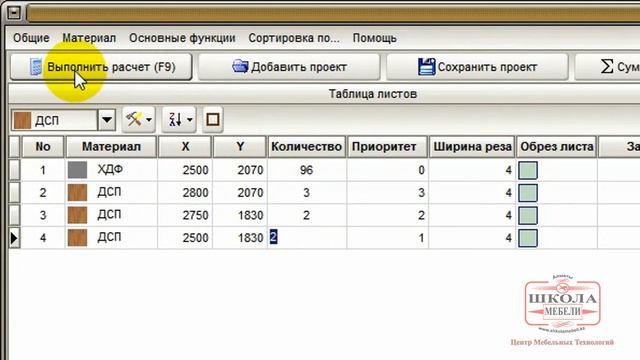
Task: Click quantity 3 in row 2
Action: click(307, 192)
